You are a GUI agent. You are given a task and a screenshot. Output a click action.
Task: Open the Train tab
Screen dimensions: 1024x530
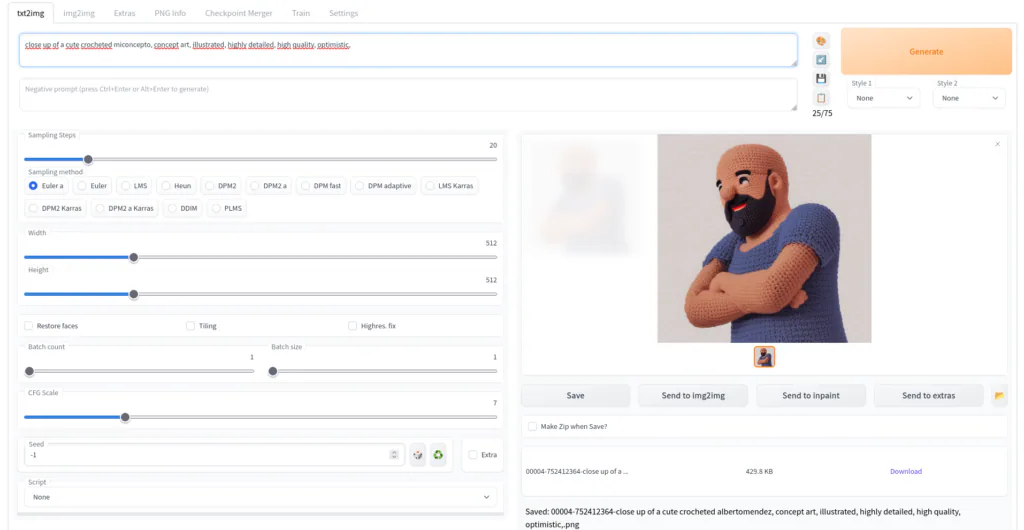301,13
